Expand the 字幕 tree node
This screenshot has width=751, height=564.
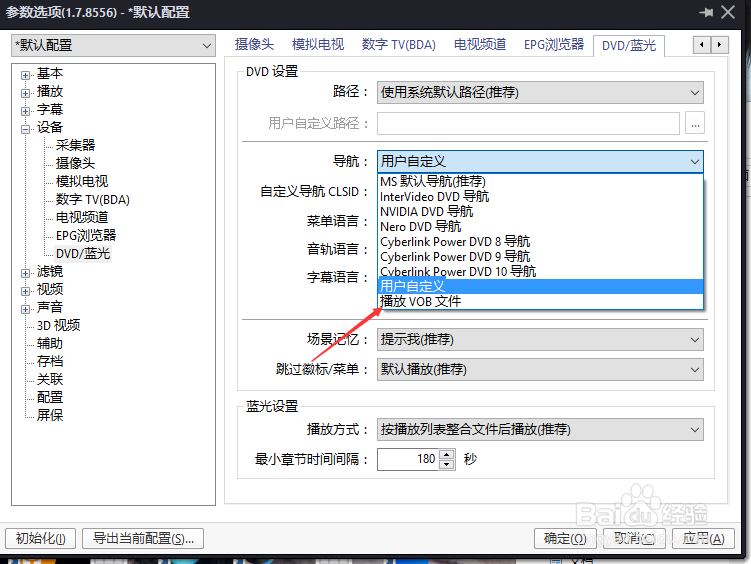pos(25,111)
